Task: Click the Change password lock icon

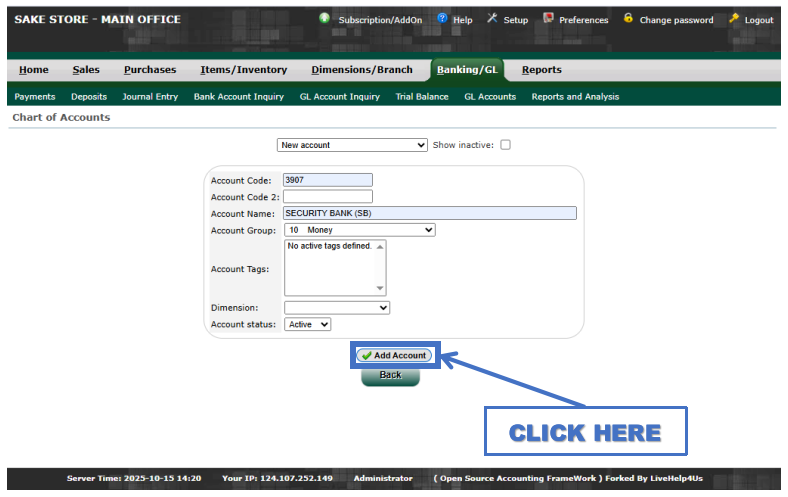Action: (628, 19)
